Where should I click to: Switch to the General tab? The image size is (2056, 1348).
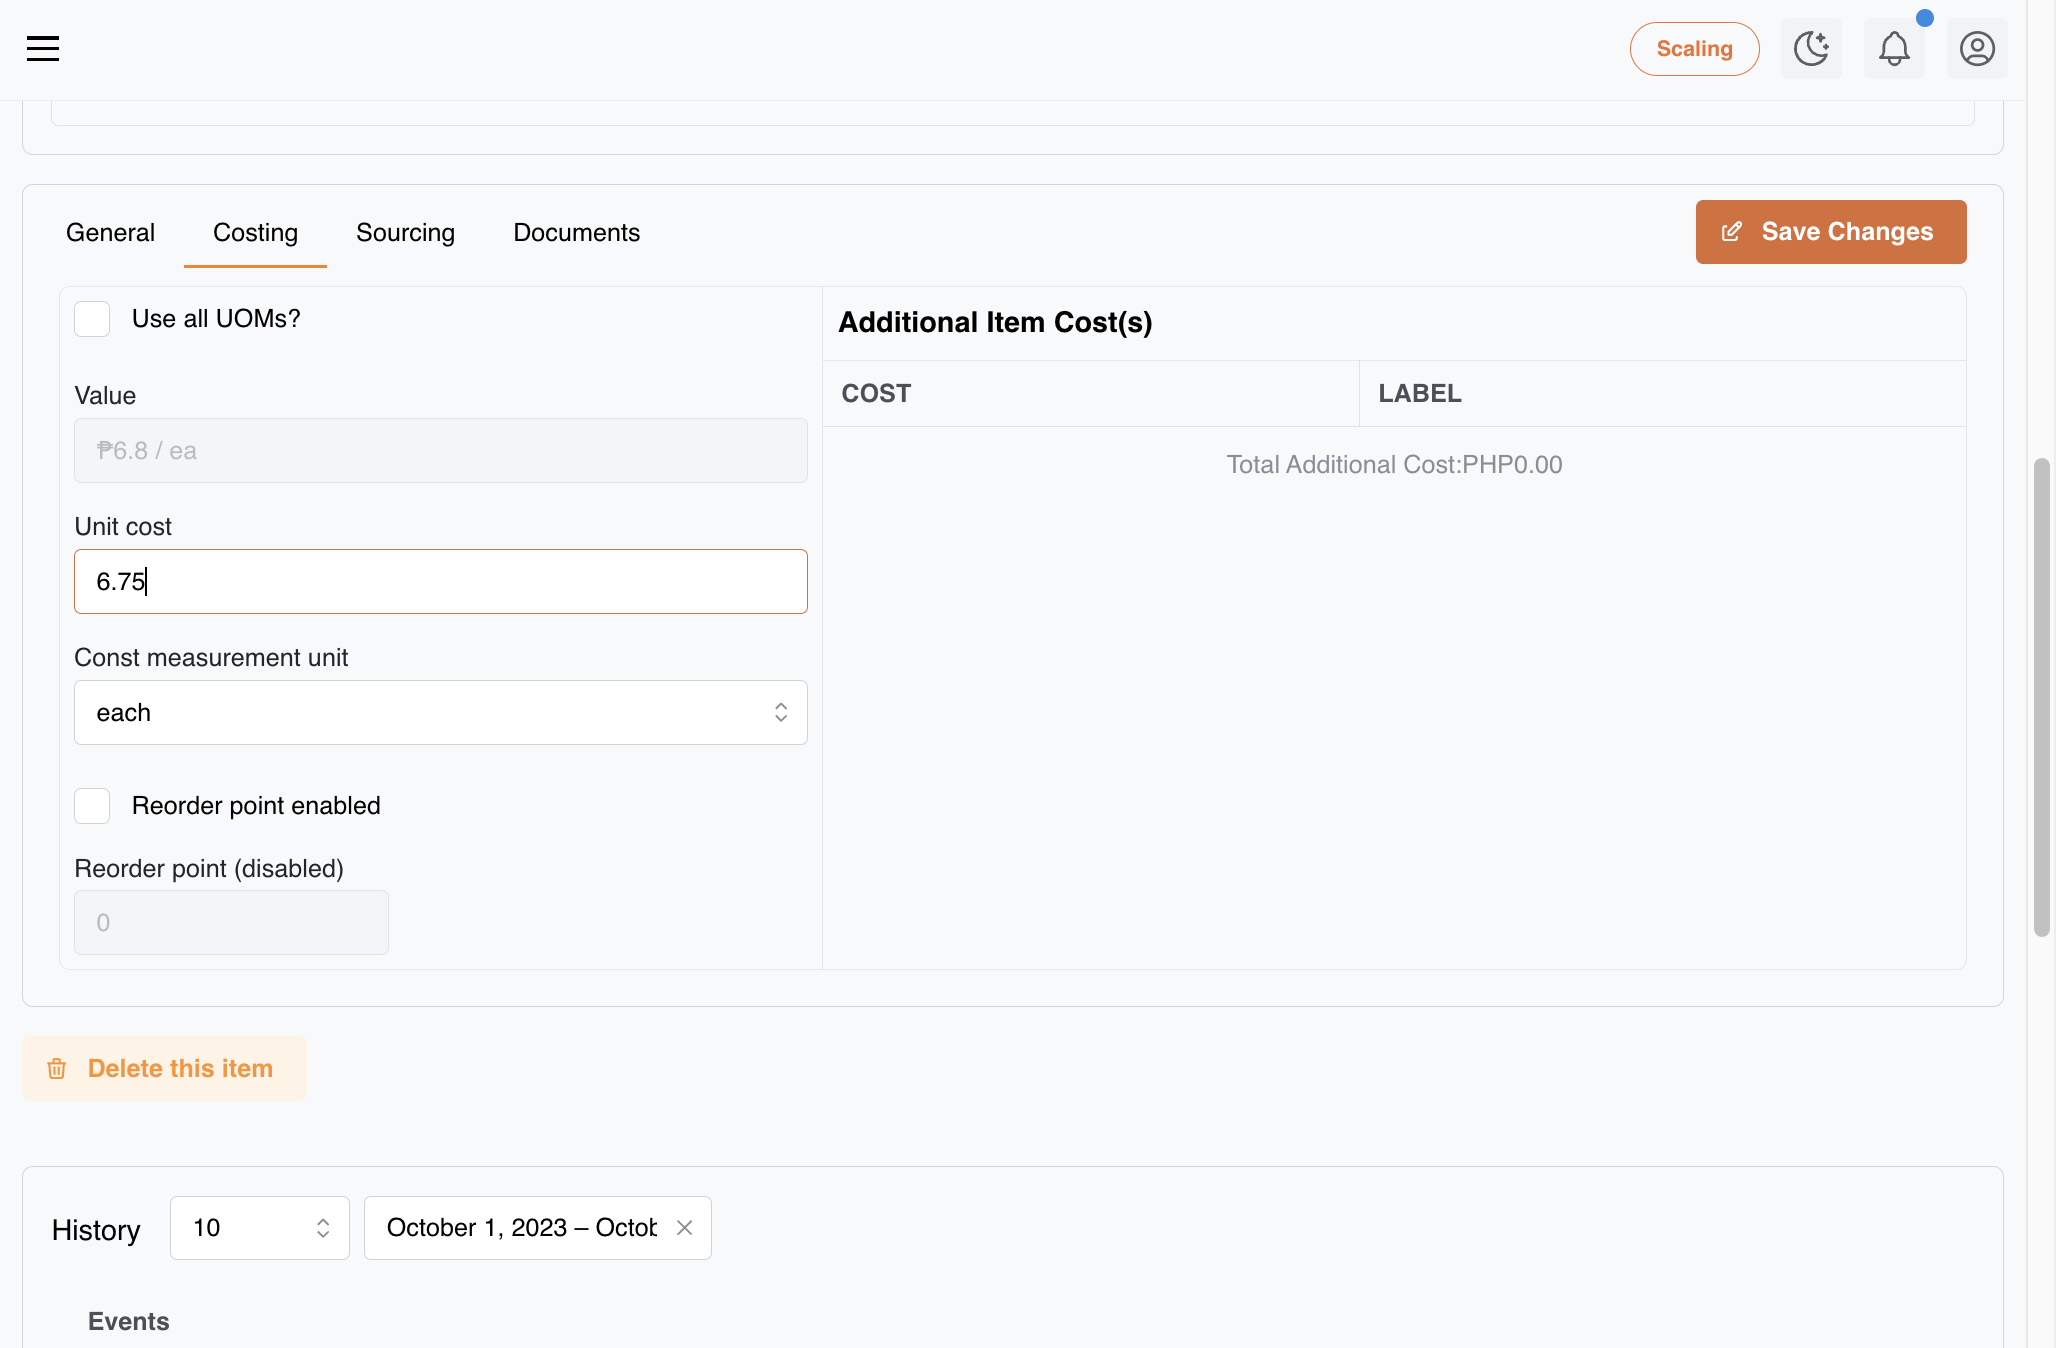110,233
